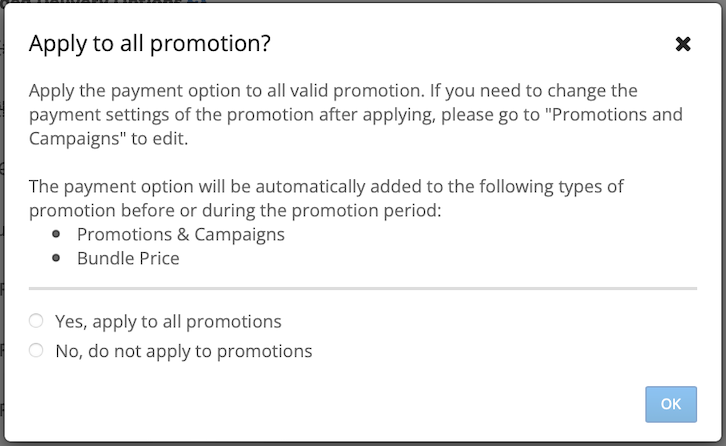The image size is (726, 446).
Task: Click the 'Apply to all promotion?' heading
Action: click(x=150, y=44)
